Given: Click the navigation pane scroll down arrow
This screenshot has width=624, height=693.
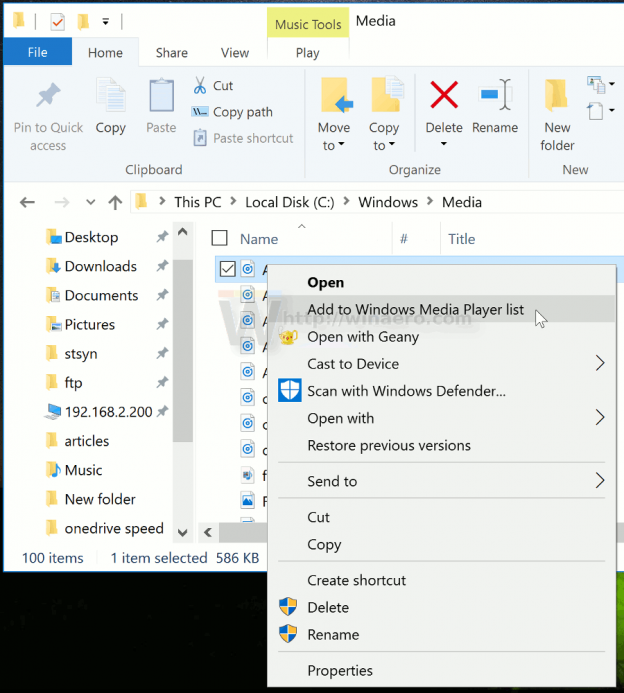Looking at the screenshot, I should pyautogui.click(x=183, y=532).
